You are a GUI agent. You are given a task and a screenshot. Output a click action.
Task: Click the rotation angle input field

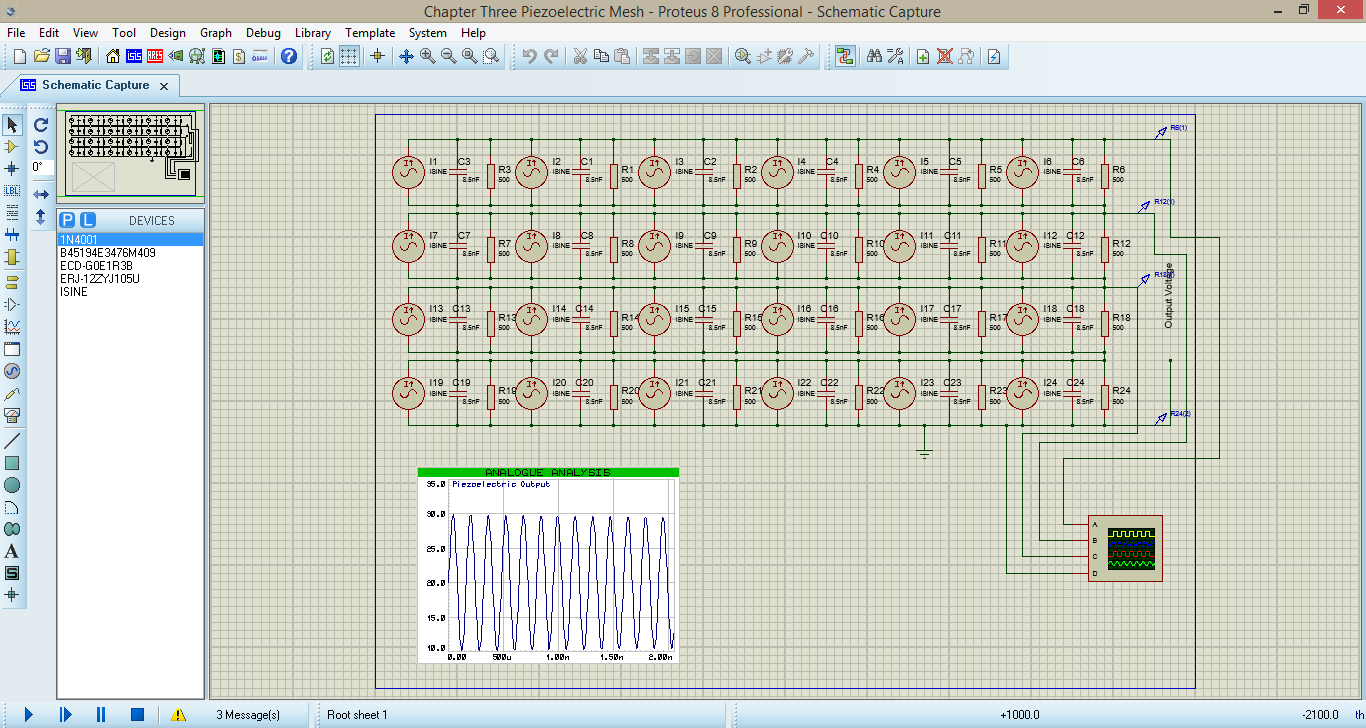click(41, 167)
